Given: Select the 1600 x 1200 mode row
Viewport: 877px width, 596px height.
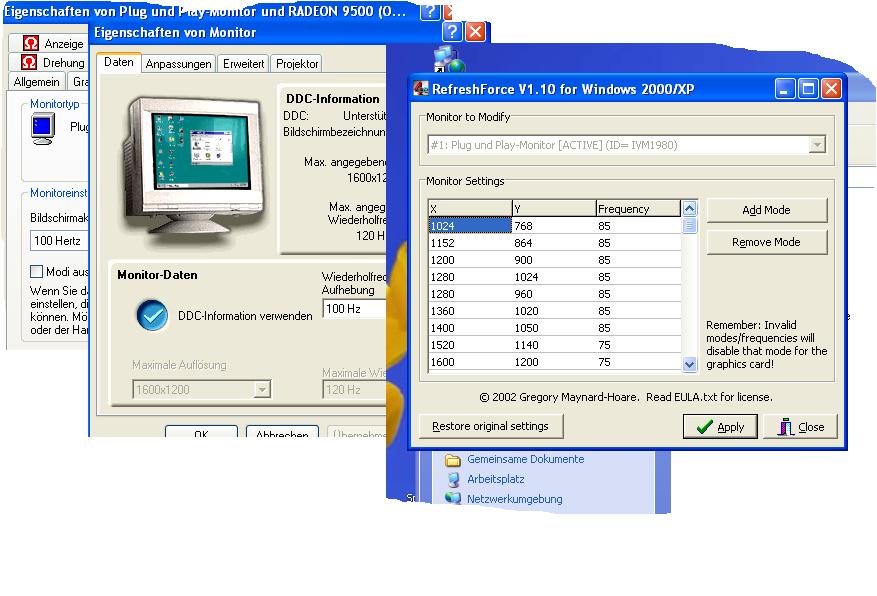Looking at the screenshot, I should (x=554, y=362).
